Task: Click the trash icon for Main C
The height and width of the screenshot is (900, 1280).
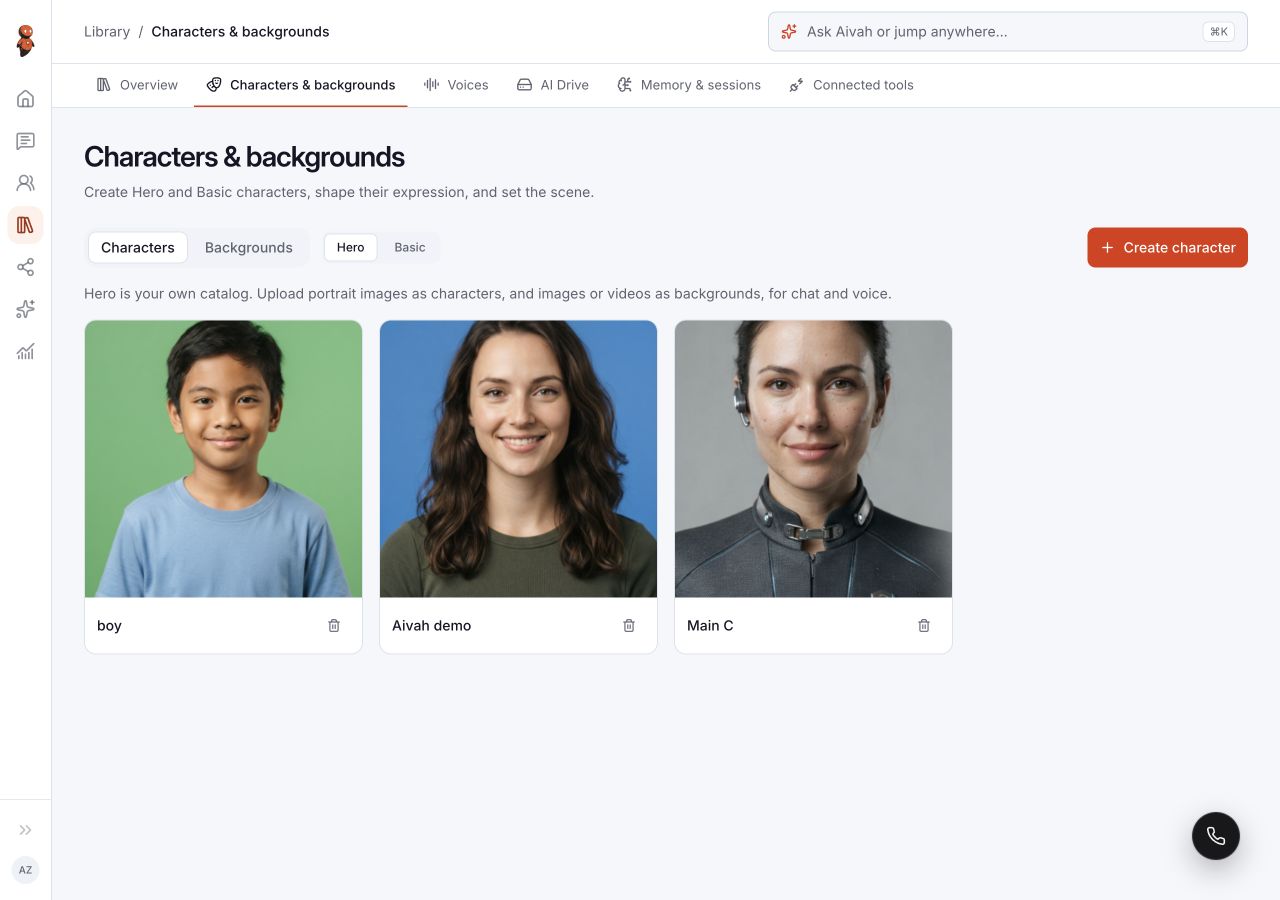Action: tap(924, 625)
